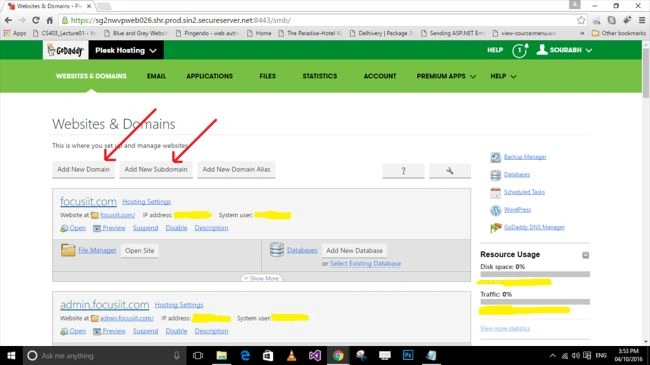The image size is (650, 365).
Task: Click the admin.focusiit.com domain title
Action: click(104, 304)
